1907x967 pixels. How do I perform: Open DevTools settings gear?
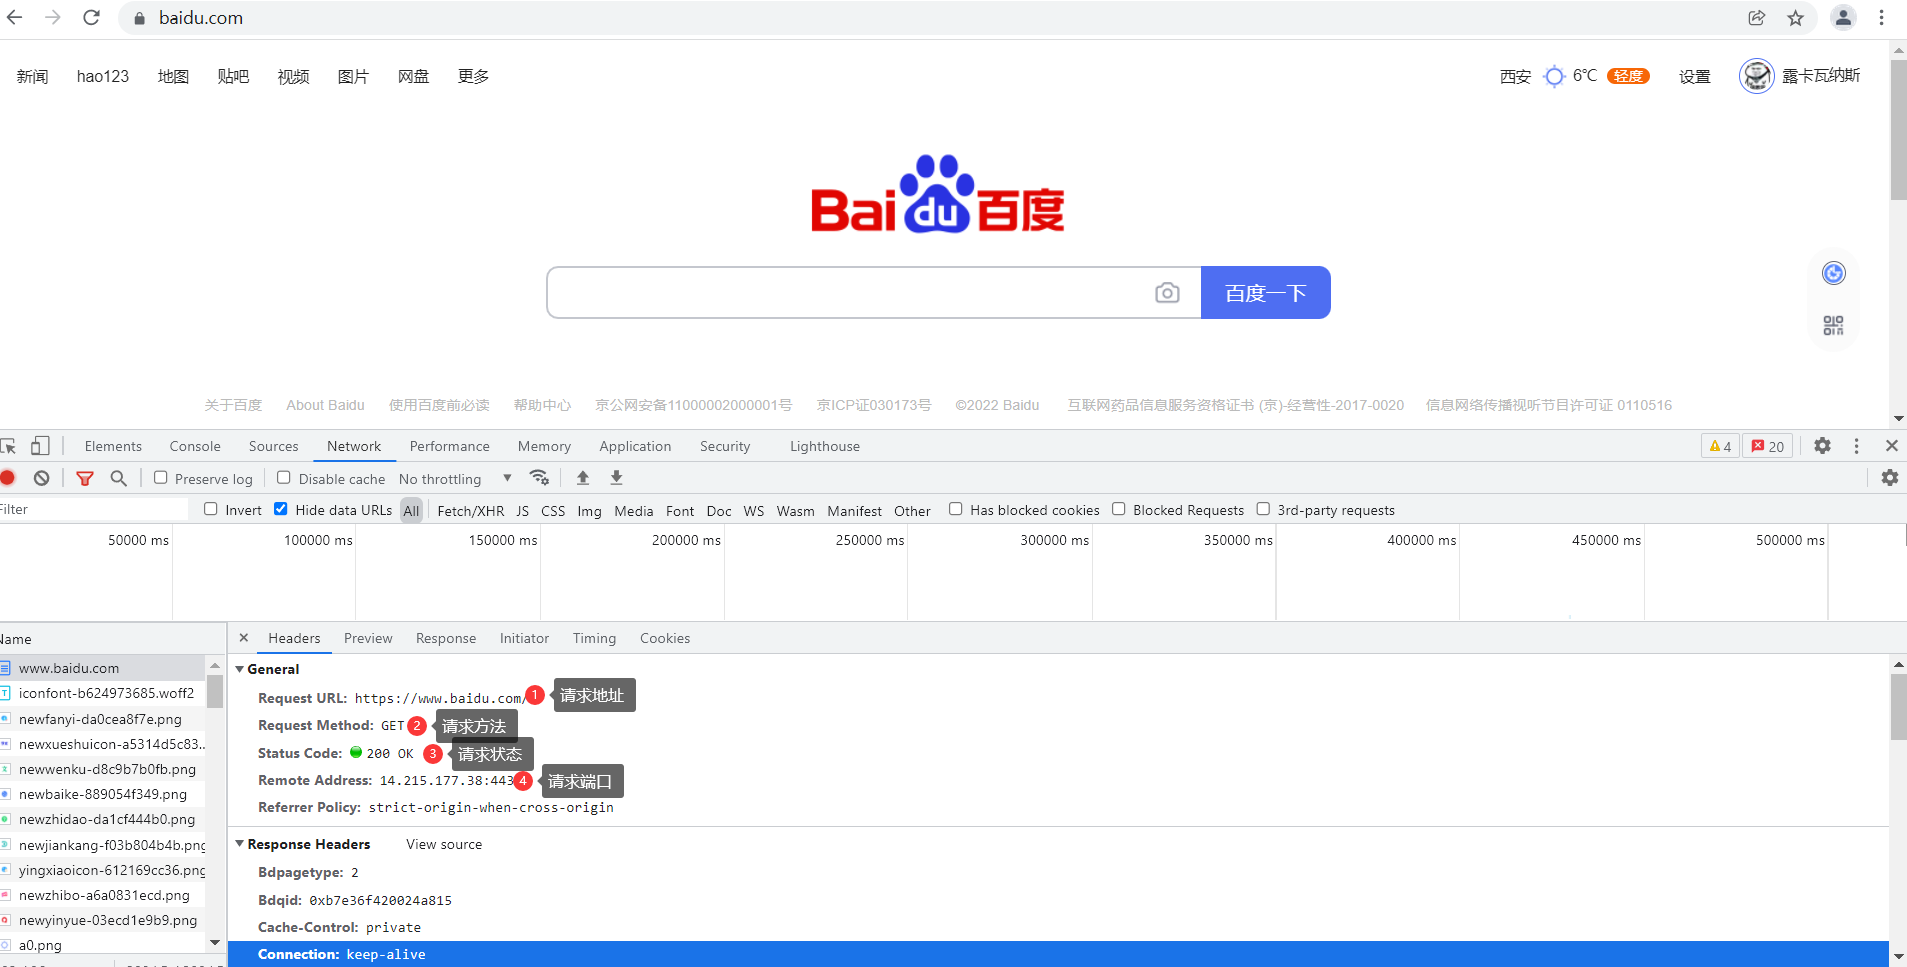(x=1823, y=446)
